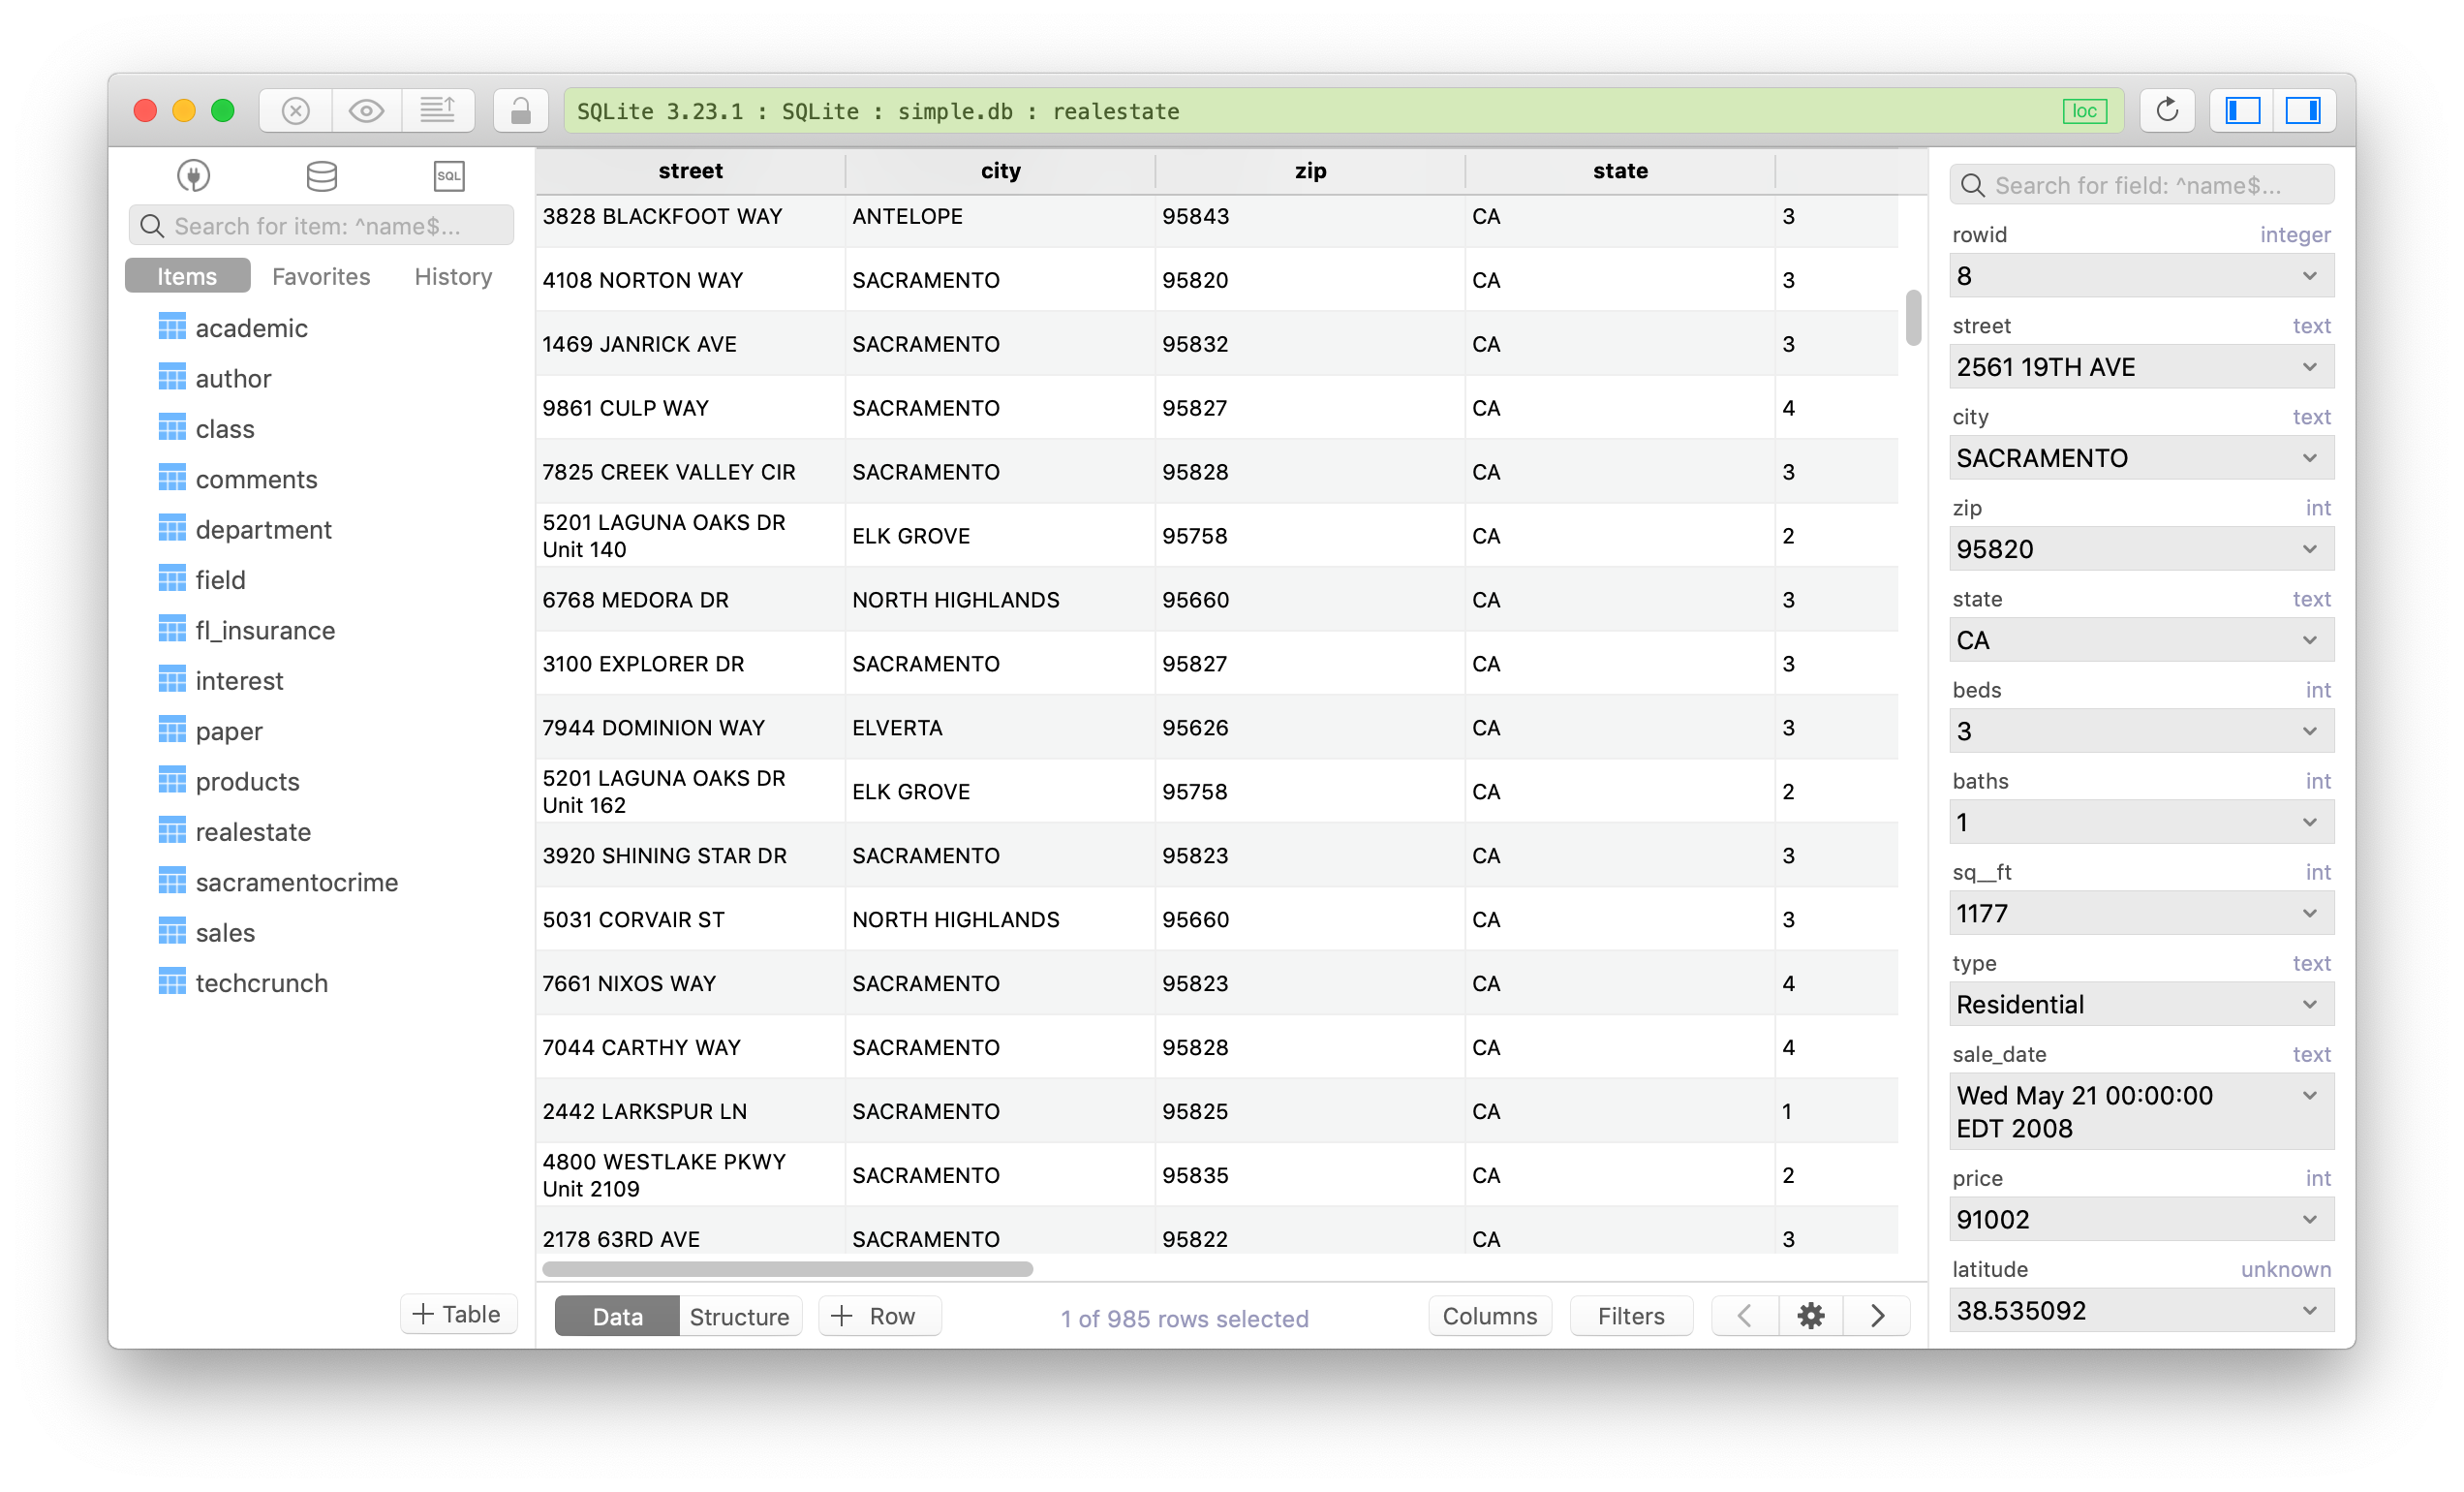This screenshot has width=2464, height=1492.
Task: Switch to the Structure view tab
Action: point(739,1316)
